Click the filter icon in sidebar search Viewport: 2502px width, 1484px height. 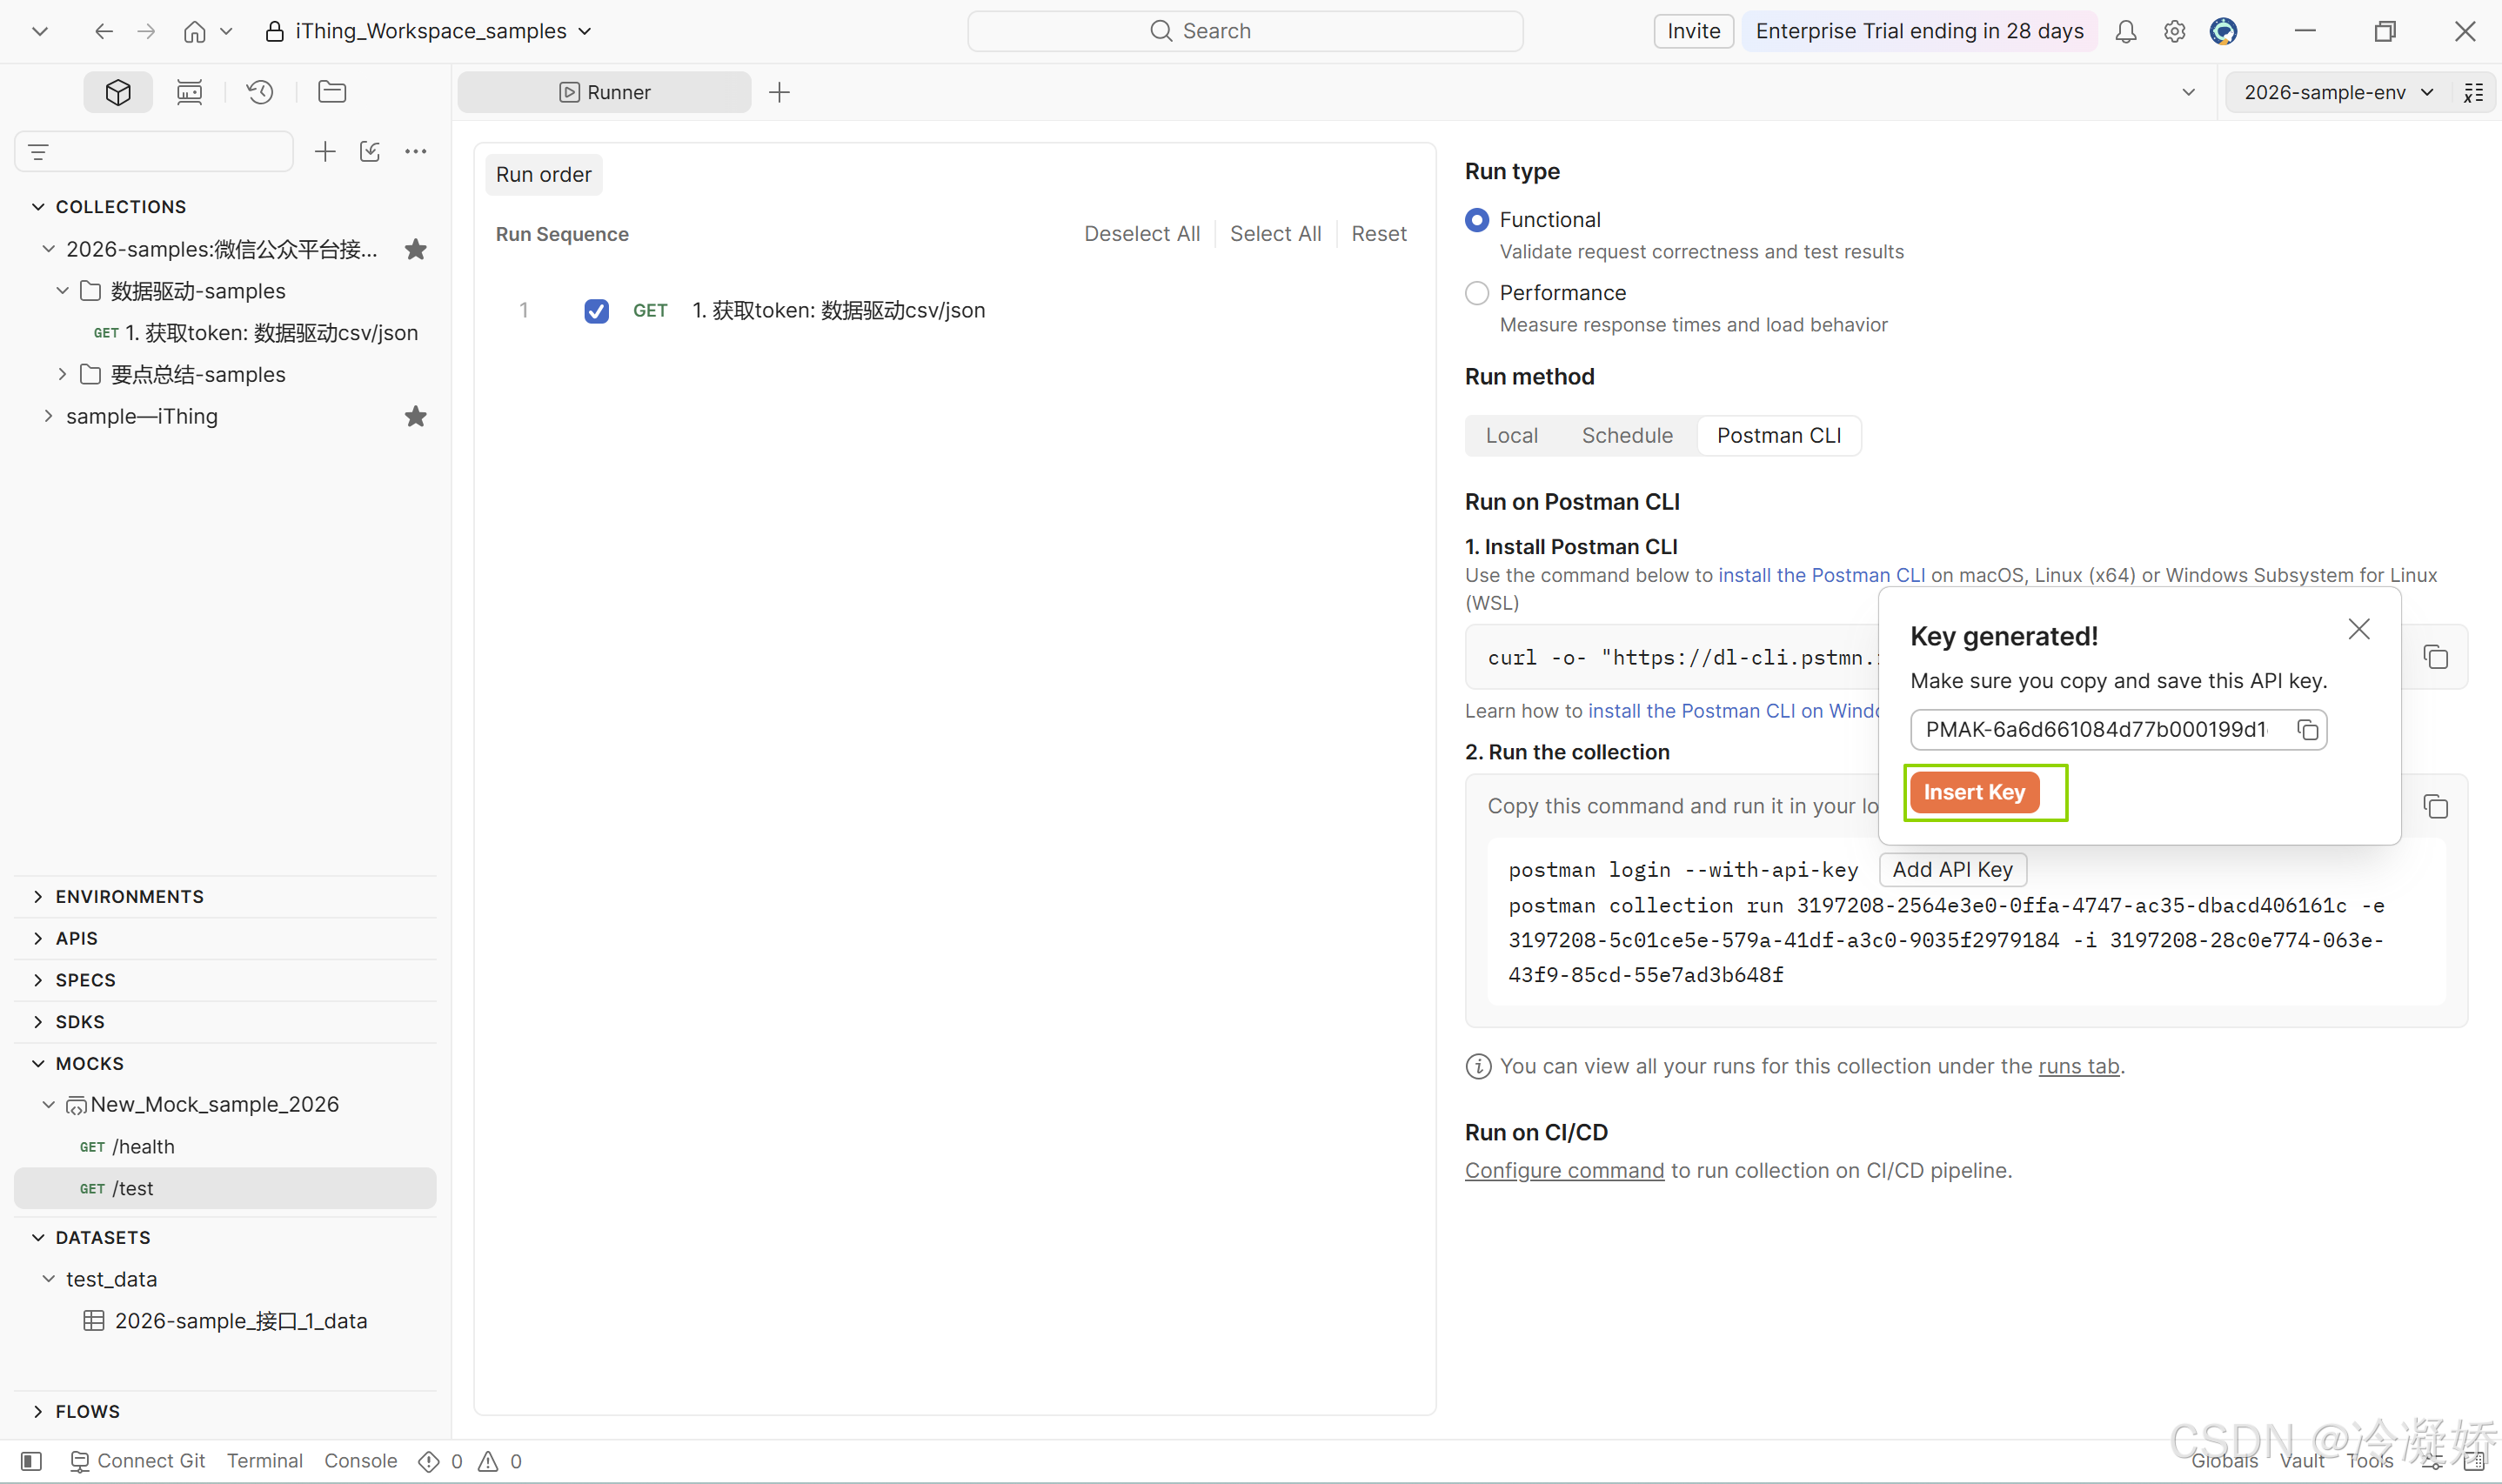point(39,152)
